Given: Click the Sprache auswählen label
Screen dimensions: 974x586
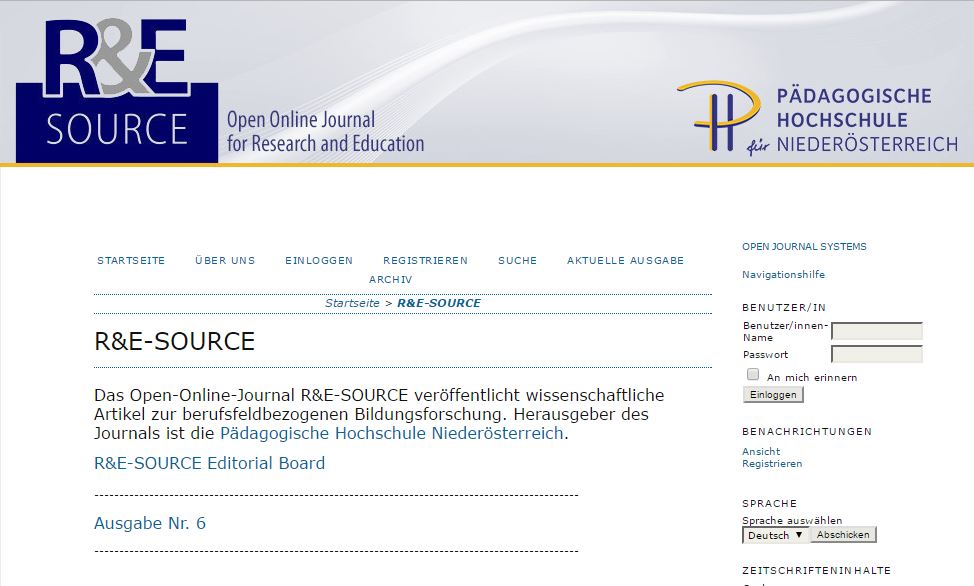Looking at the screenshot, I should click(792, 521).
